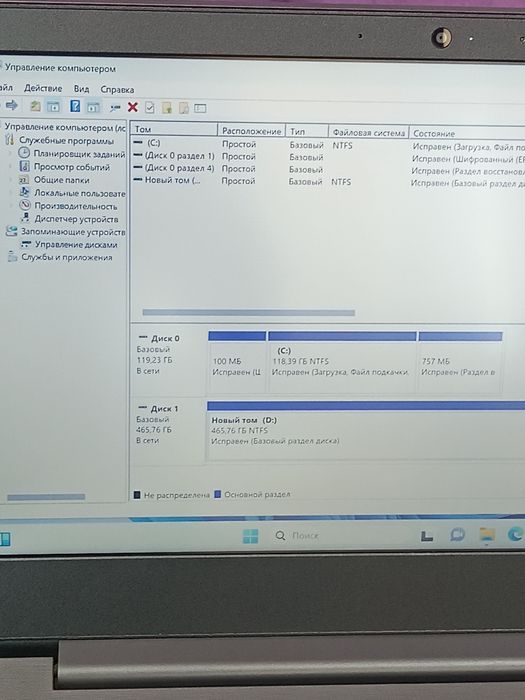The image size is (525, 700).
Task: Click toolbar icon just left of red X
Action: [x=115, y=108]
